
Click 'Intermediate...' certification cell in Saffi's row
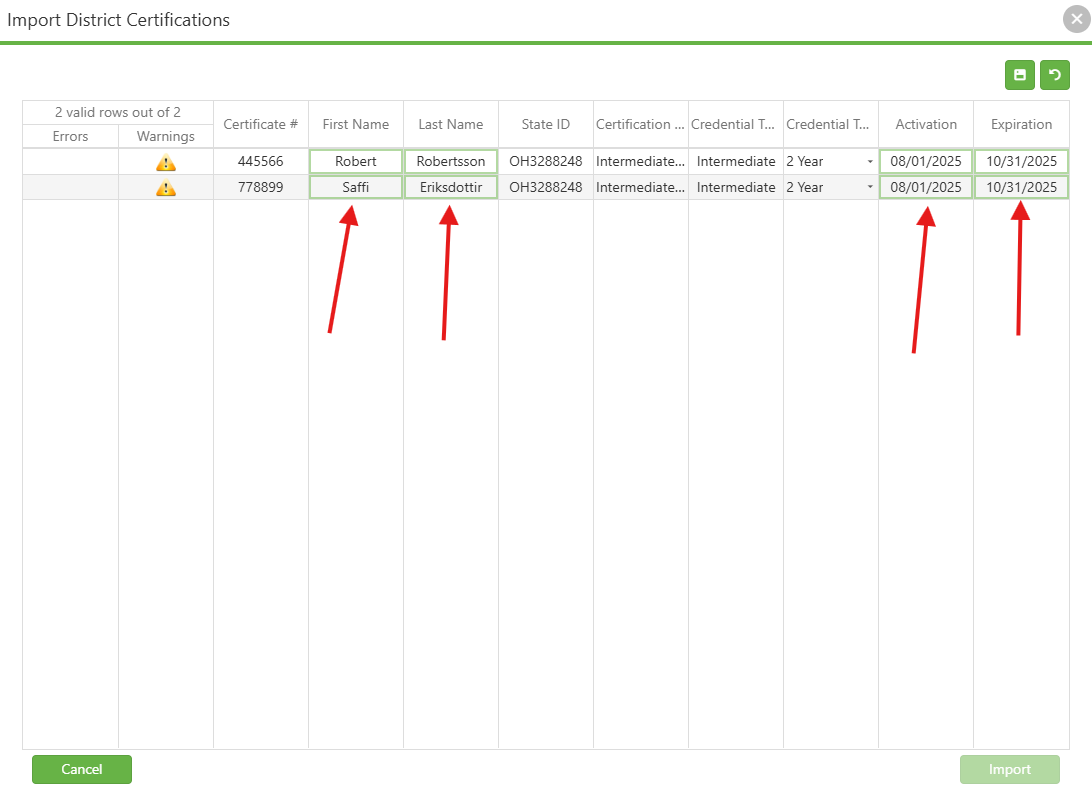pos(641,187)
